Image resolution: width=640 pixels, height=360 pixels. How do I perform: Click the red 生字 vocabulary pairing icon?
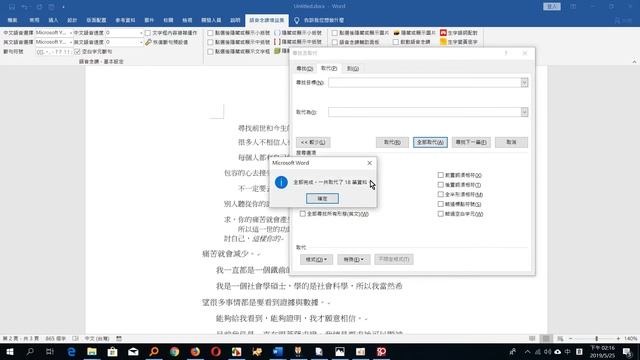443,33
